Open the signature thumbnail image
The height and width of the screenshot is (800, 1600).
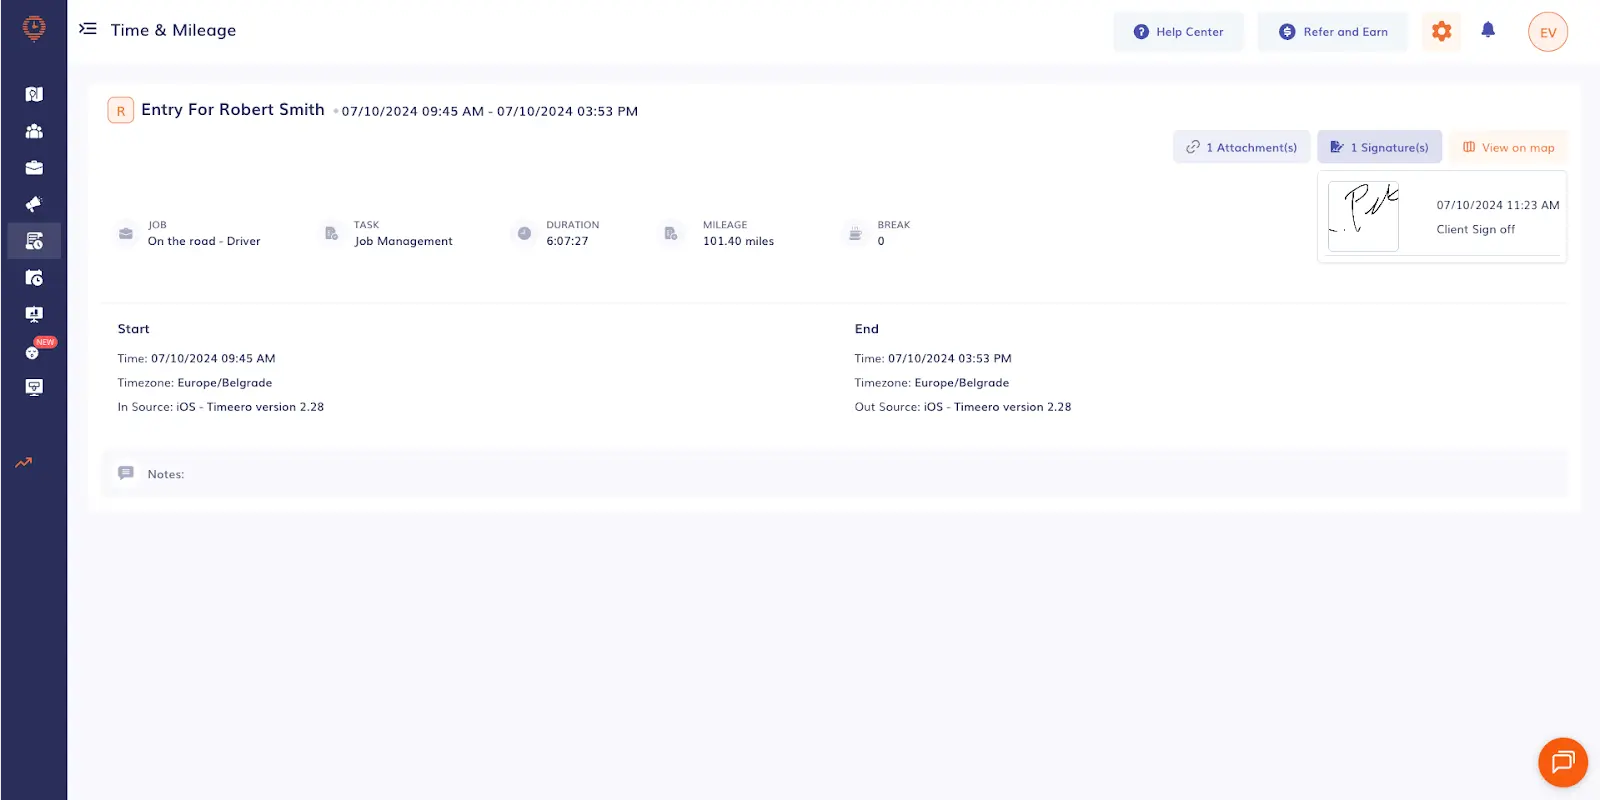pos(1363,217)
